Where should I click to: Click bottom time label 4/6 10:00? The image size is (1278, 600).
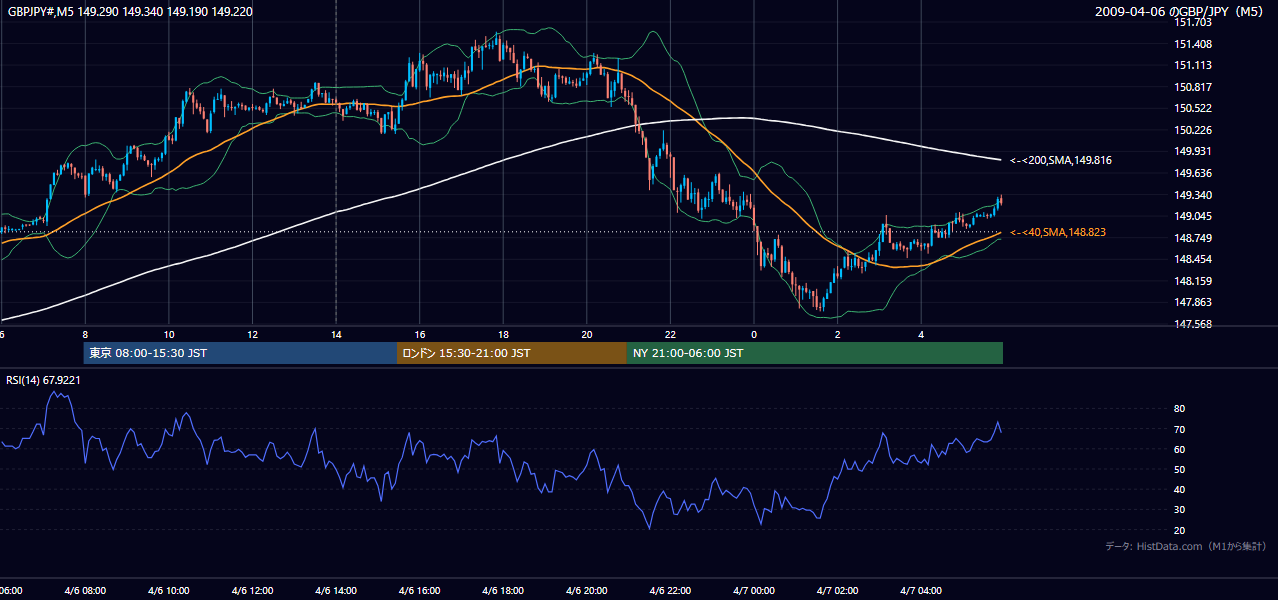pos(169,590)
